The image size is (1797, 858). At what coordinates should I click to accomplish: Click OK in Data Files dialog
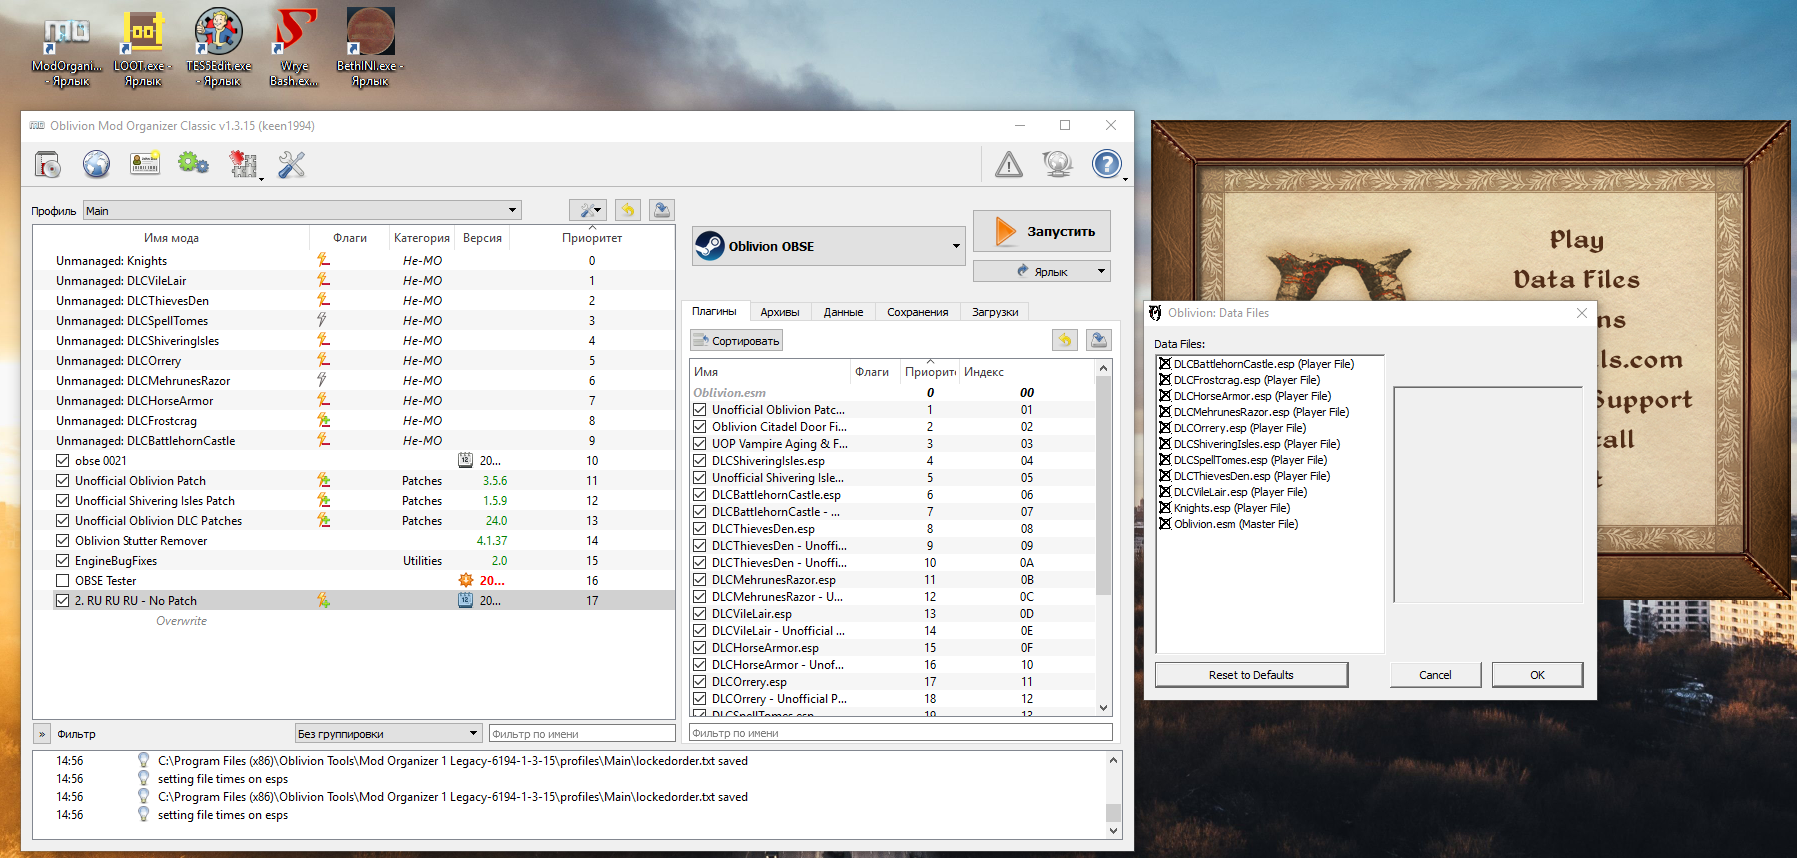pos(1537,675)
